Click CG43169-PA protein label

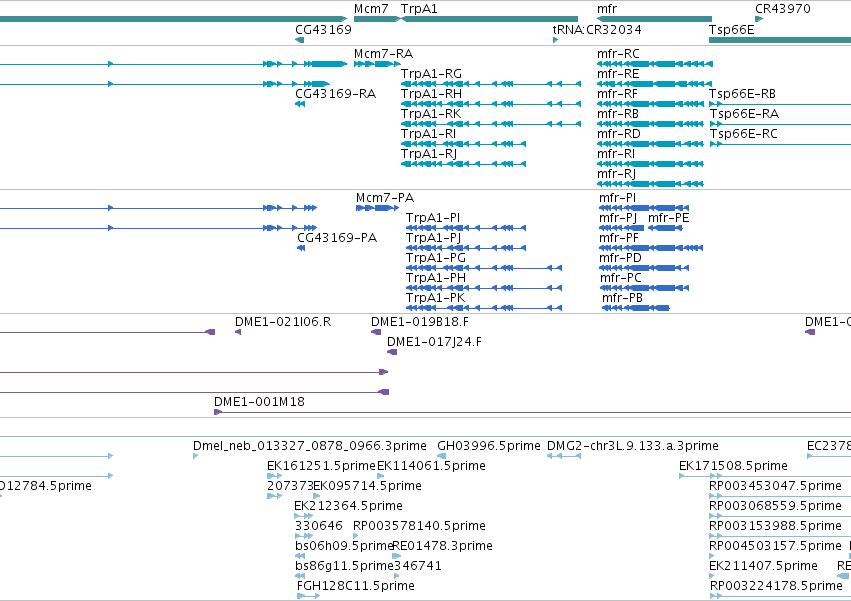tap(337, 238)
